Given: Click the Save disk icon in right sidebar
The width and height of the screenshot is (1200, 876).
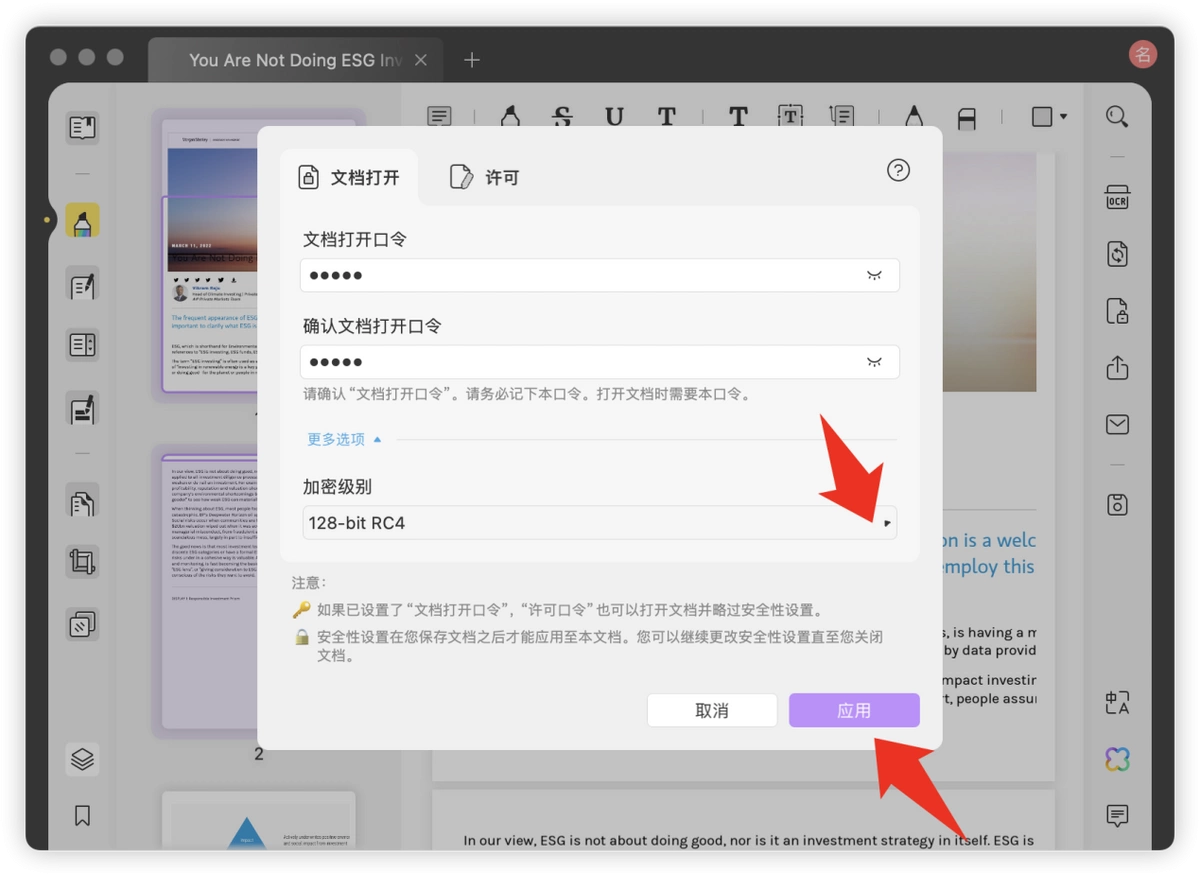Looking at the screenshot, I should (1117, 504).
